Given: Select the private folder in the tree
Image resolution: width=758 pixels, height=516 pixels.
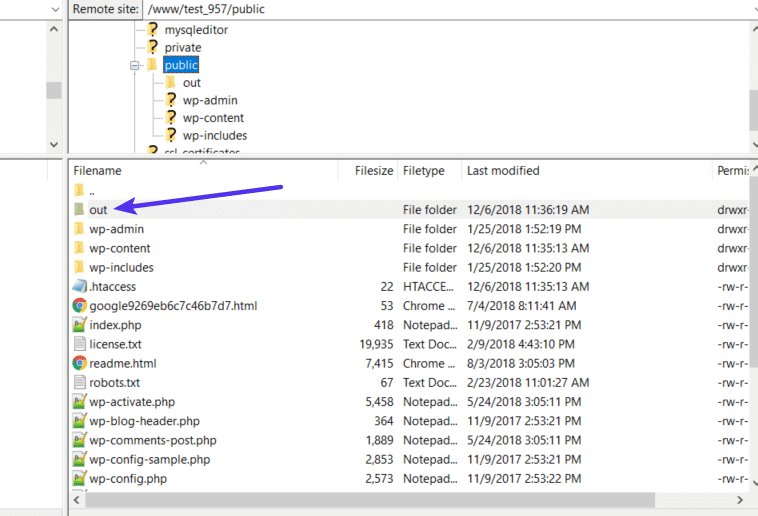Looking at the screenshot, I should click(182, 47).
